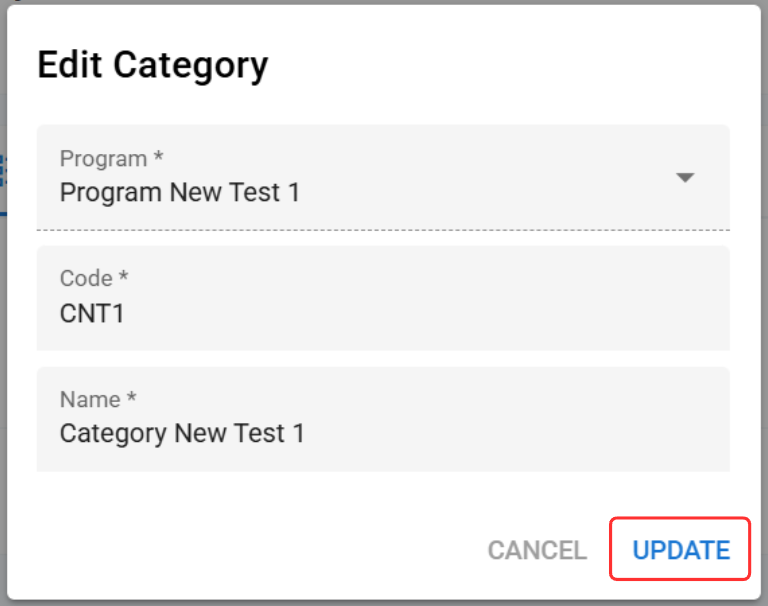Focus the Code input field
768x606 pixels.
click(383, 299)
